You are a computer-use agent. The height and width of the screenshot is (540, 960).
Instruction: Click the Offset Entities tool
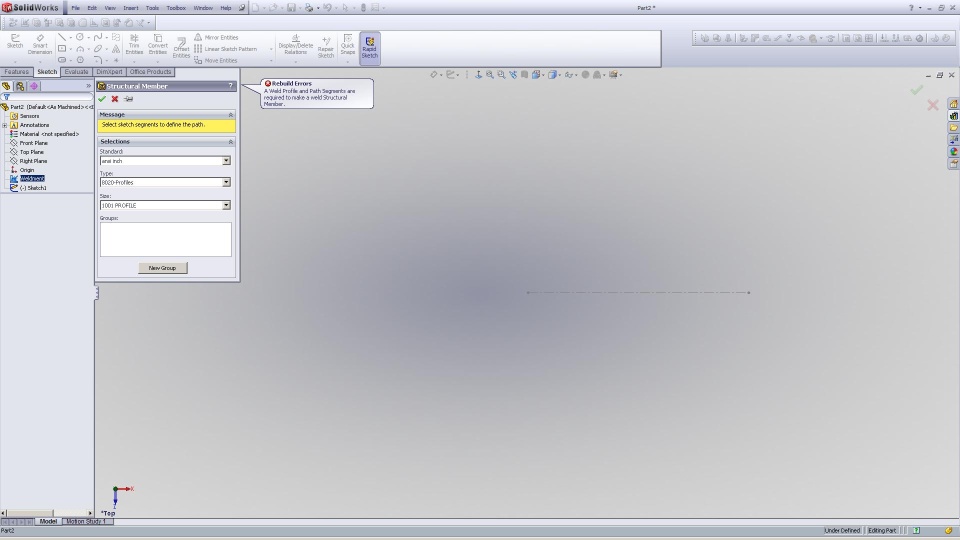coord(181,48)
